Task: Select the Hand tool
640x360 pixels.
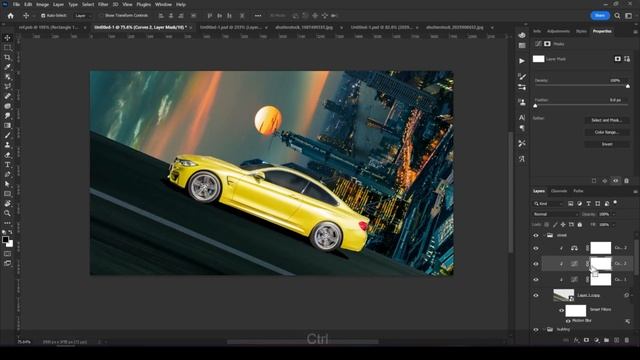Action: click(7, 203)
